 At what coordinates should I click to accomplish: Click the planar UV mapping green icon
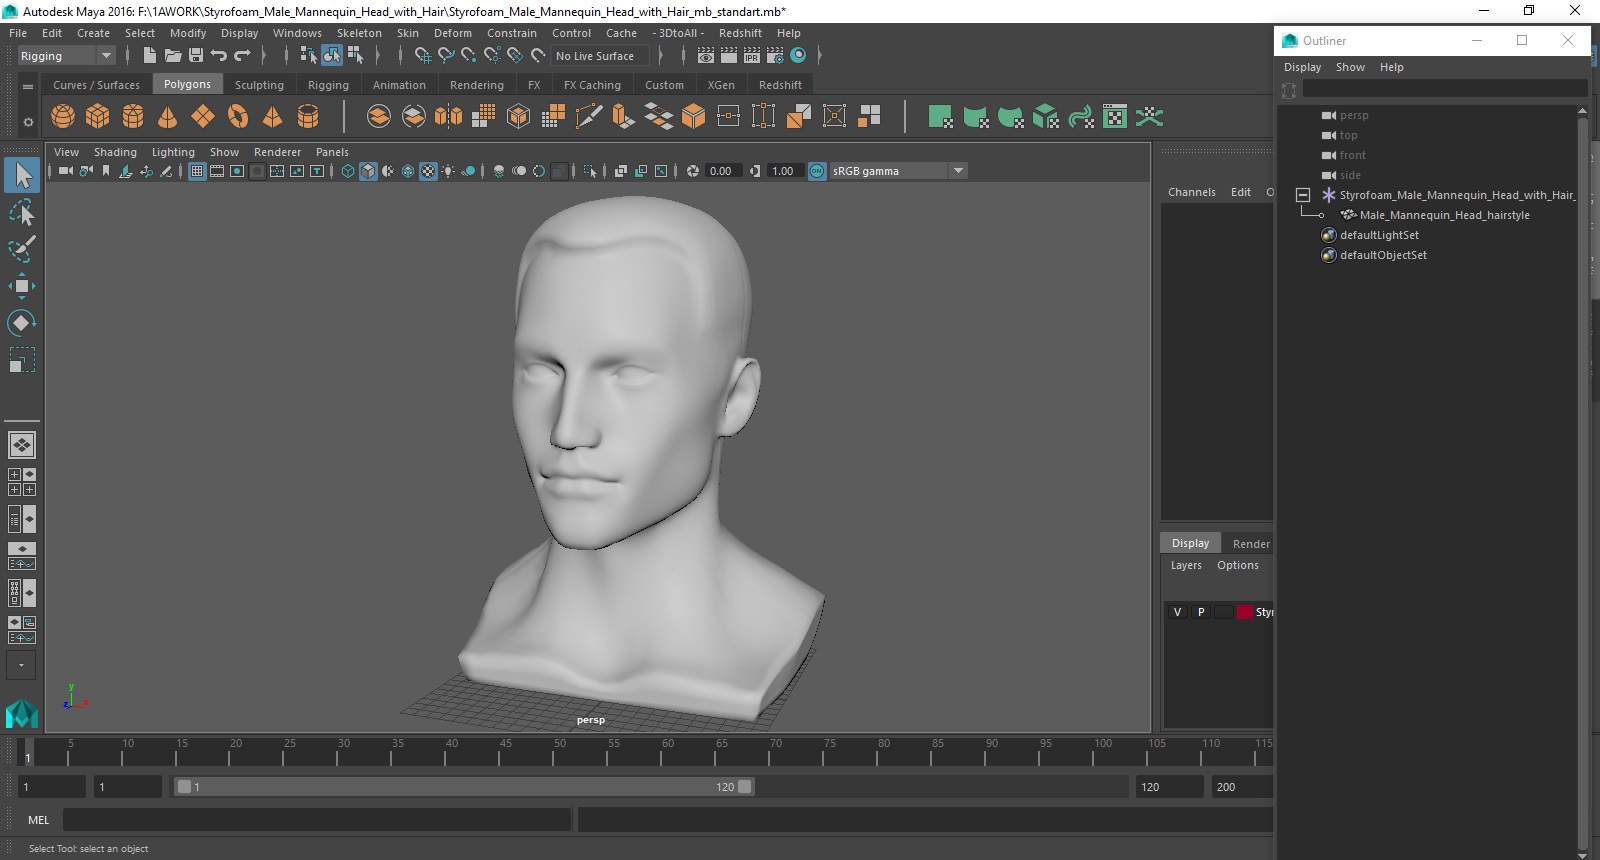[x=940, y=117]
